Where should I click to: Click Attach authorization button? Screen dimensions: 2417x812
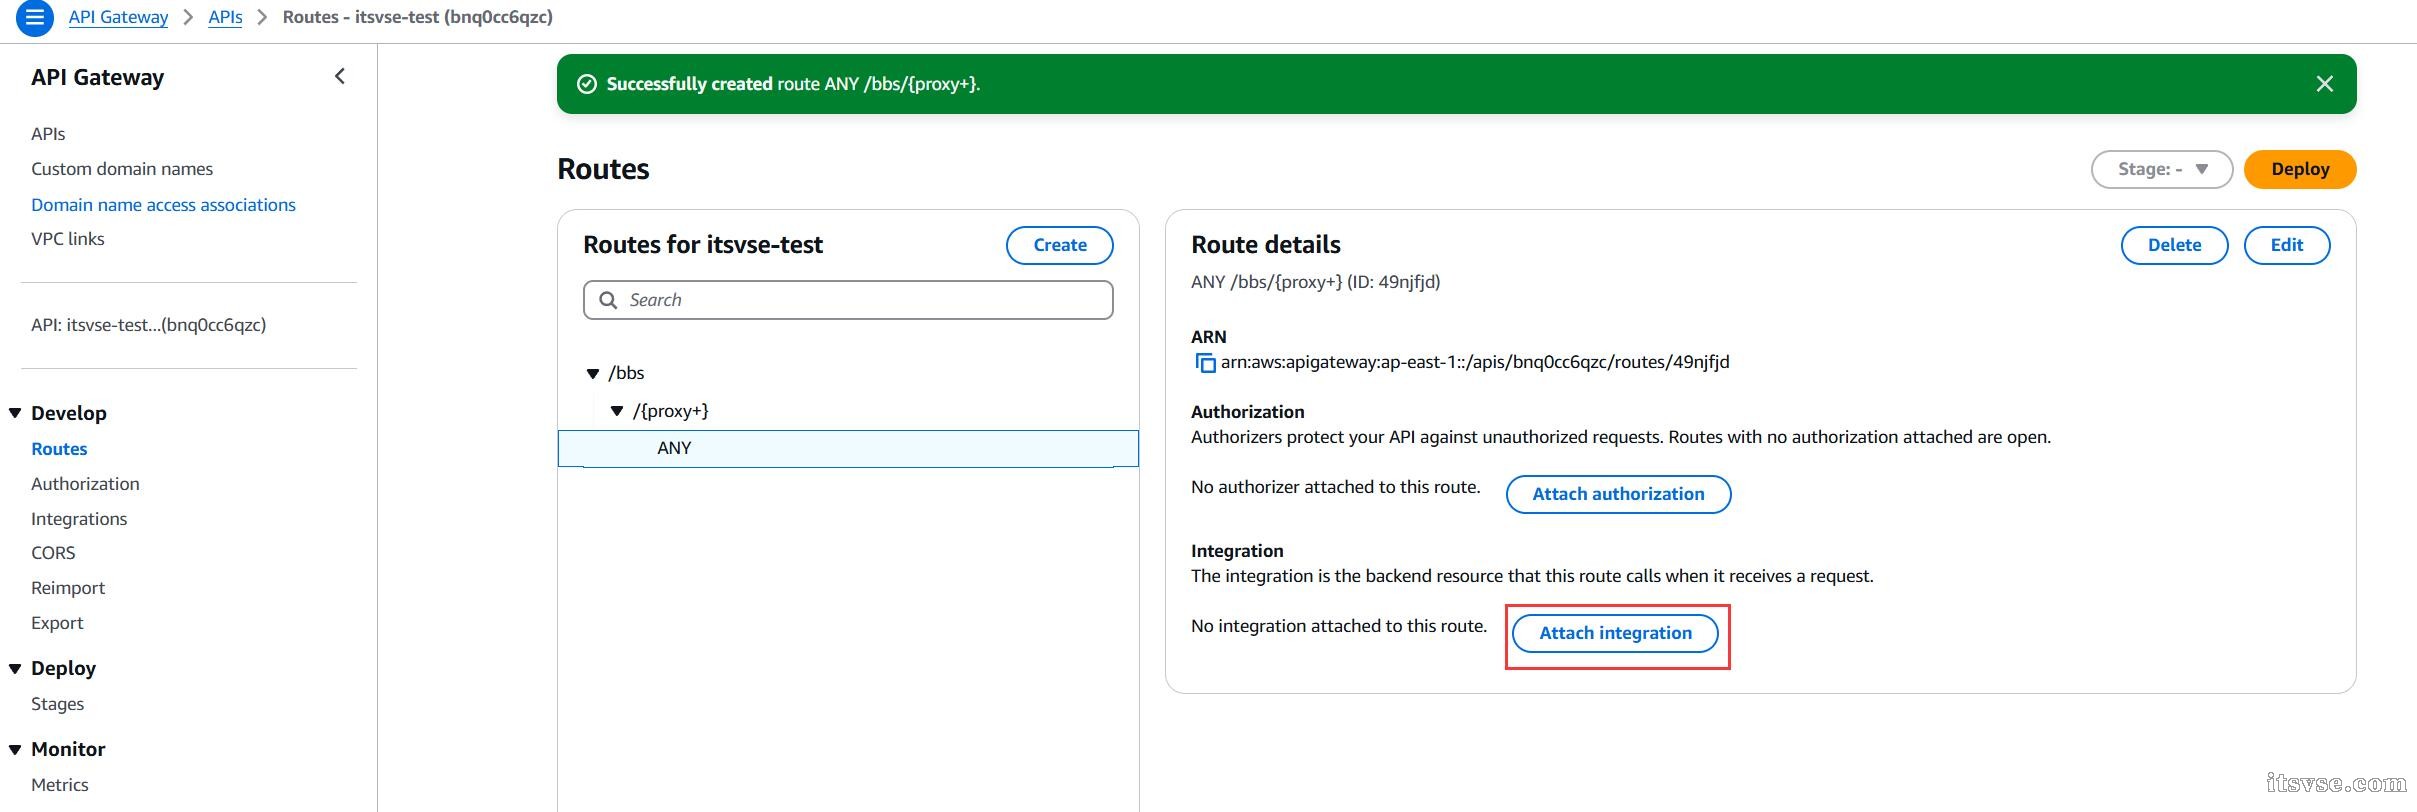[x=1618, y=494]
